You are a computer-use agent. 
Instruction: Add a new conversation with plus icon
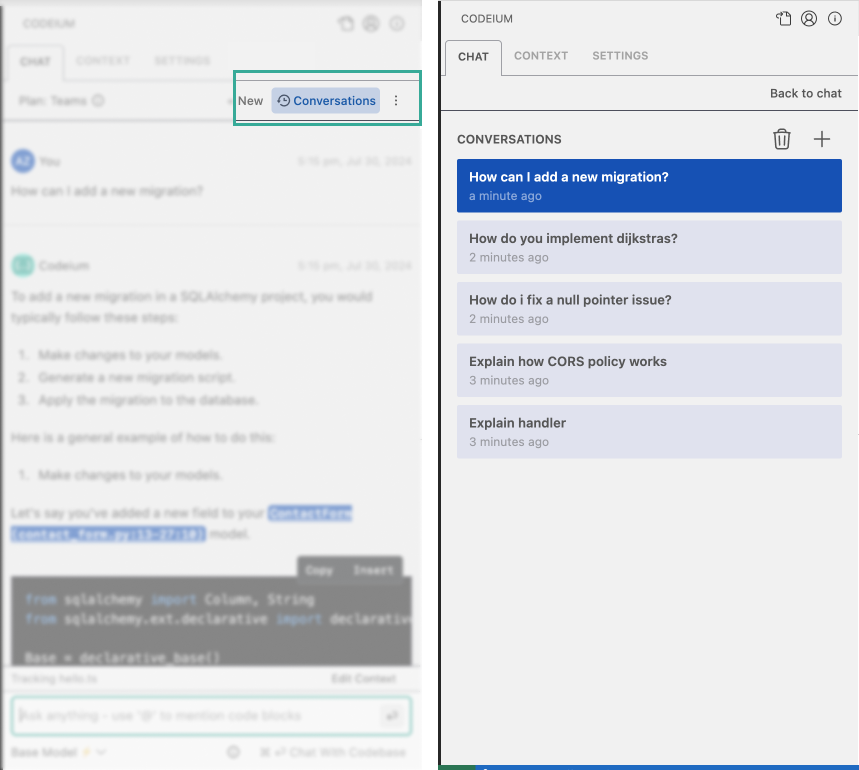822,139
